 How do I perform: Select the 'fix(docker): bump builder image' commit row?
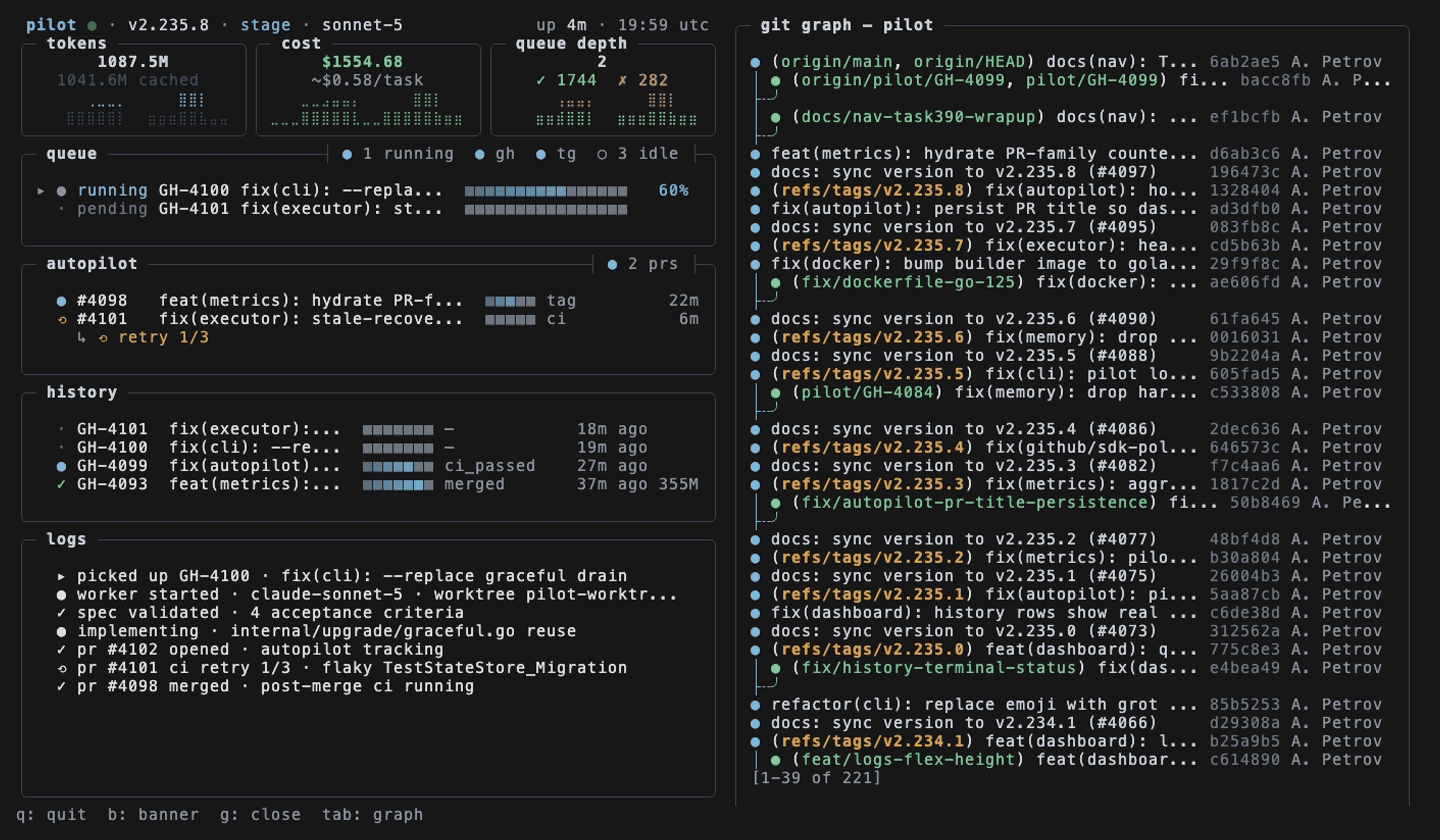point(1066,264)
